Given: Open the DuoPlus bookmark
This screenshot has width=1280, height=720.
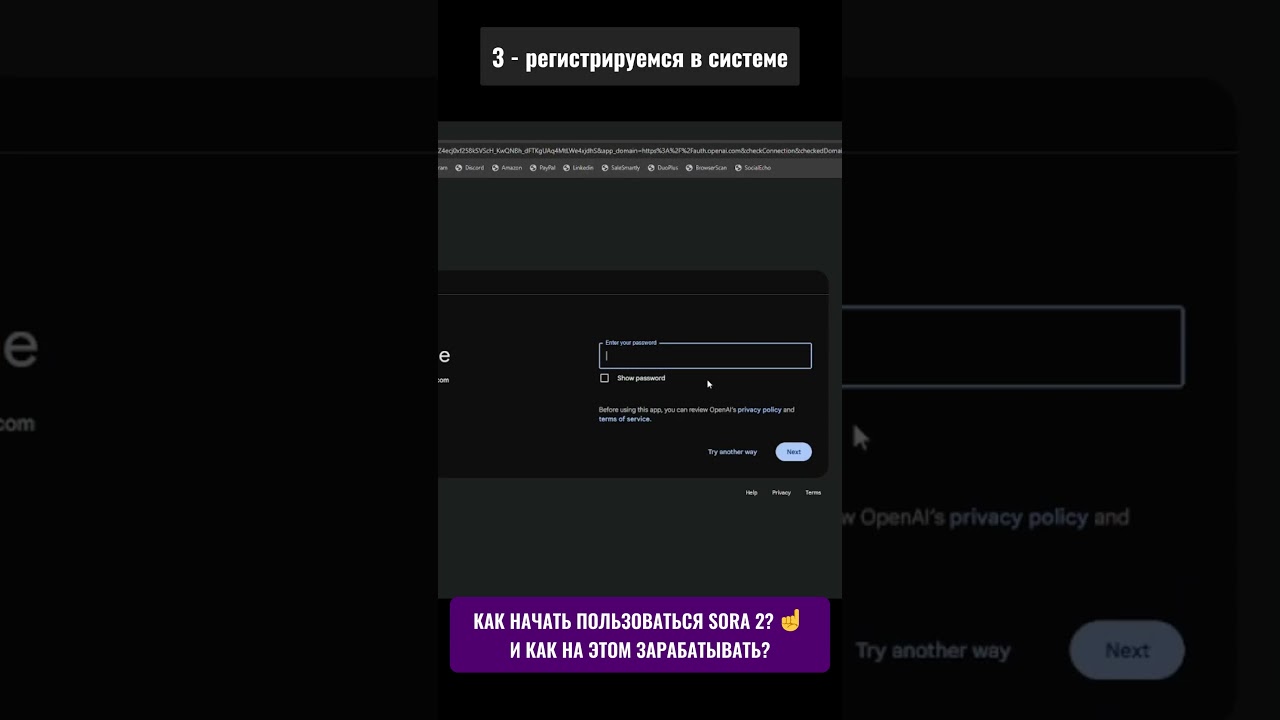Looking at the screenshot, I should coord(663,168).
